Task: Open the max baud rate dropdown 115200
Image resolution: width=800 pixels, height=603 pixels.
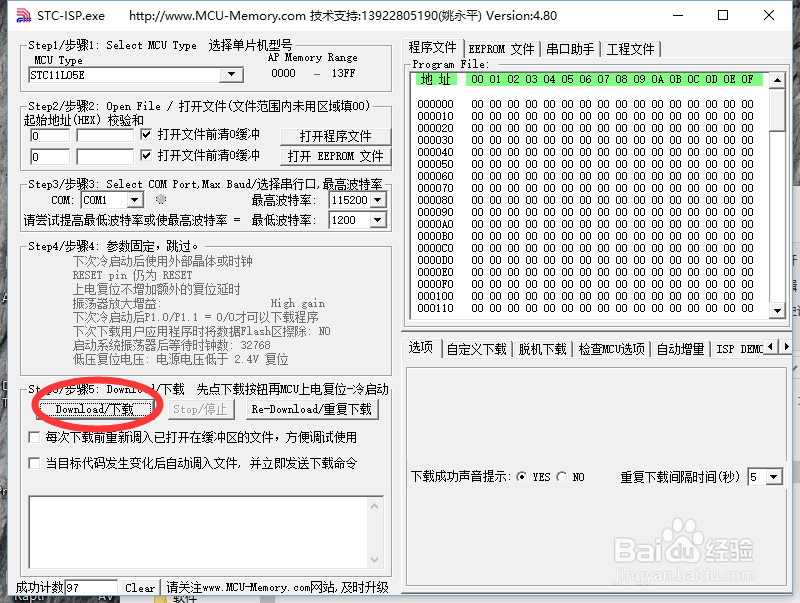Action: coord(378,200)
